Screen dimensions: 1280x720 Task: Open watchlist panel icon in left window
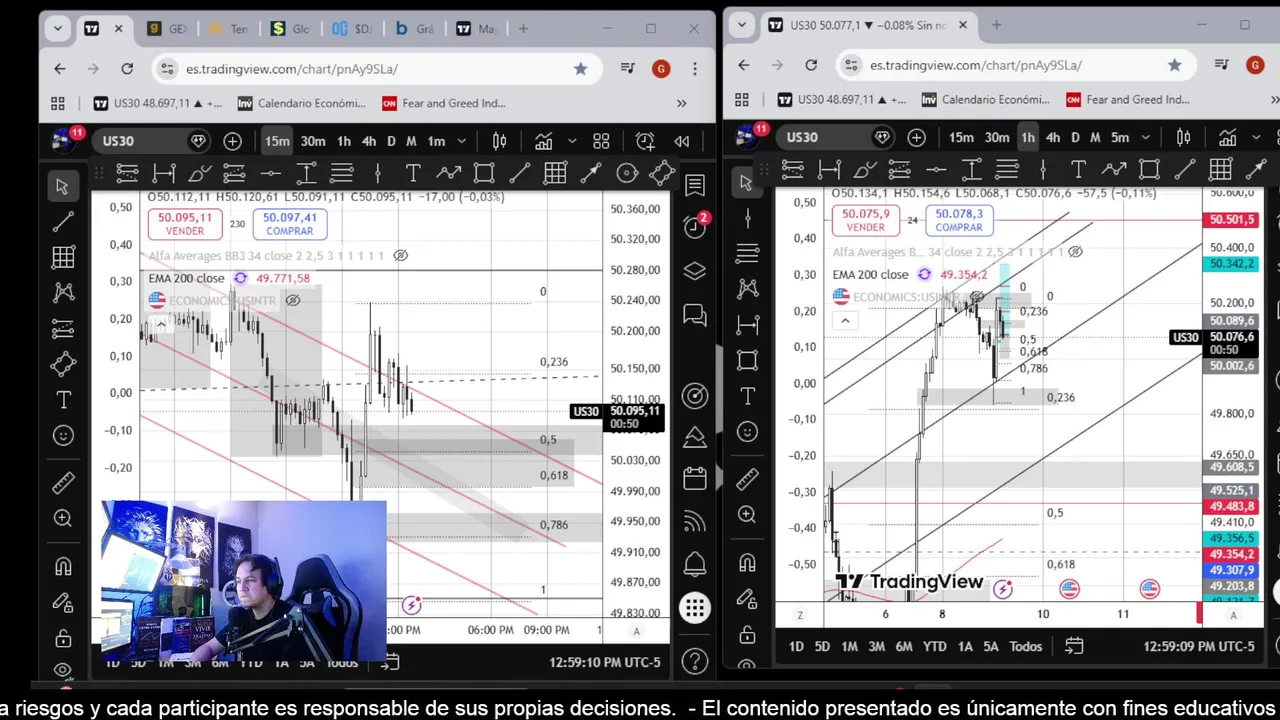click(x=695, y=185)
